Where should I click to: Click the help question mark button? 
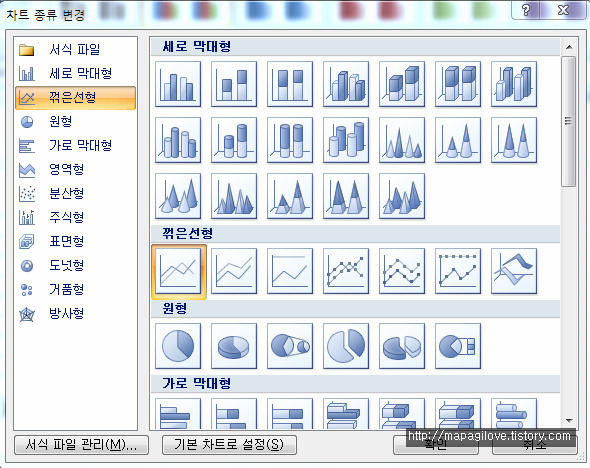[526, 10]
